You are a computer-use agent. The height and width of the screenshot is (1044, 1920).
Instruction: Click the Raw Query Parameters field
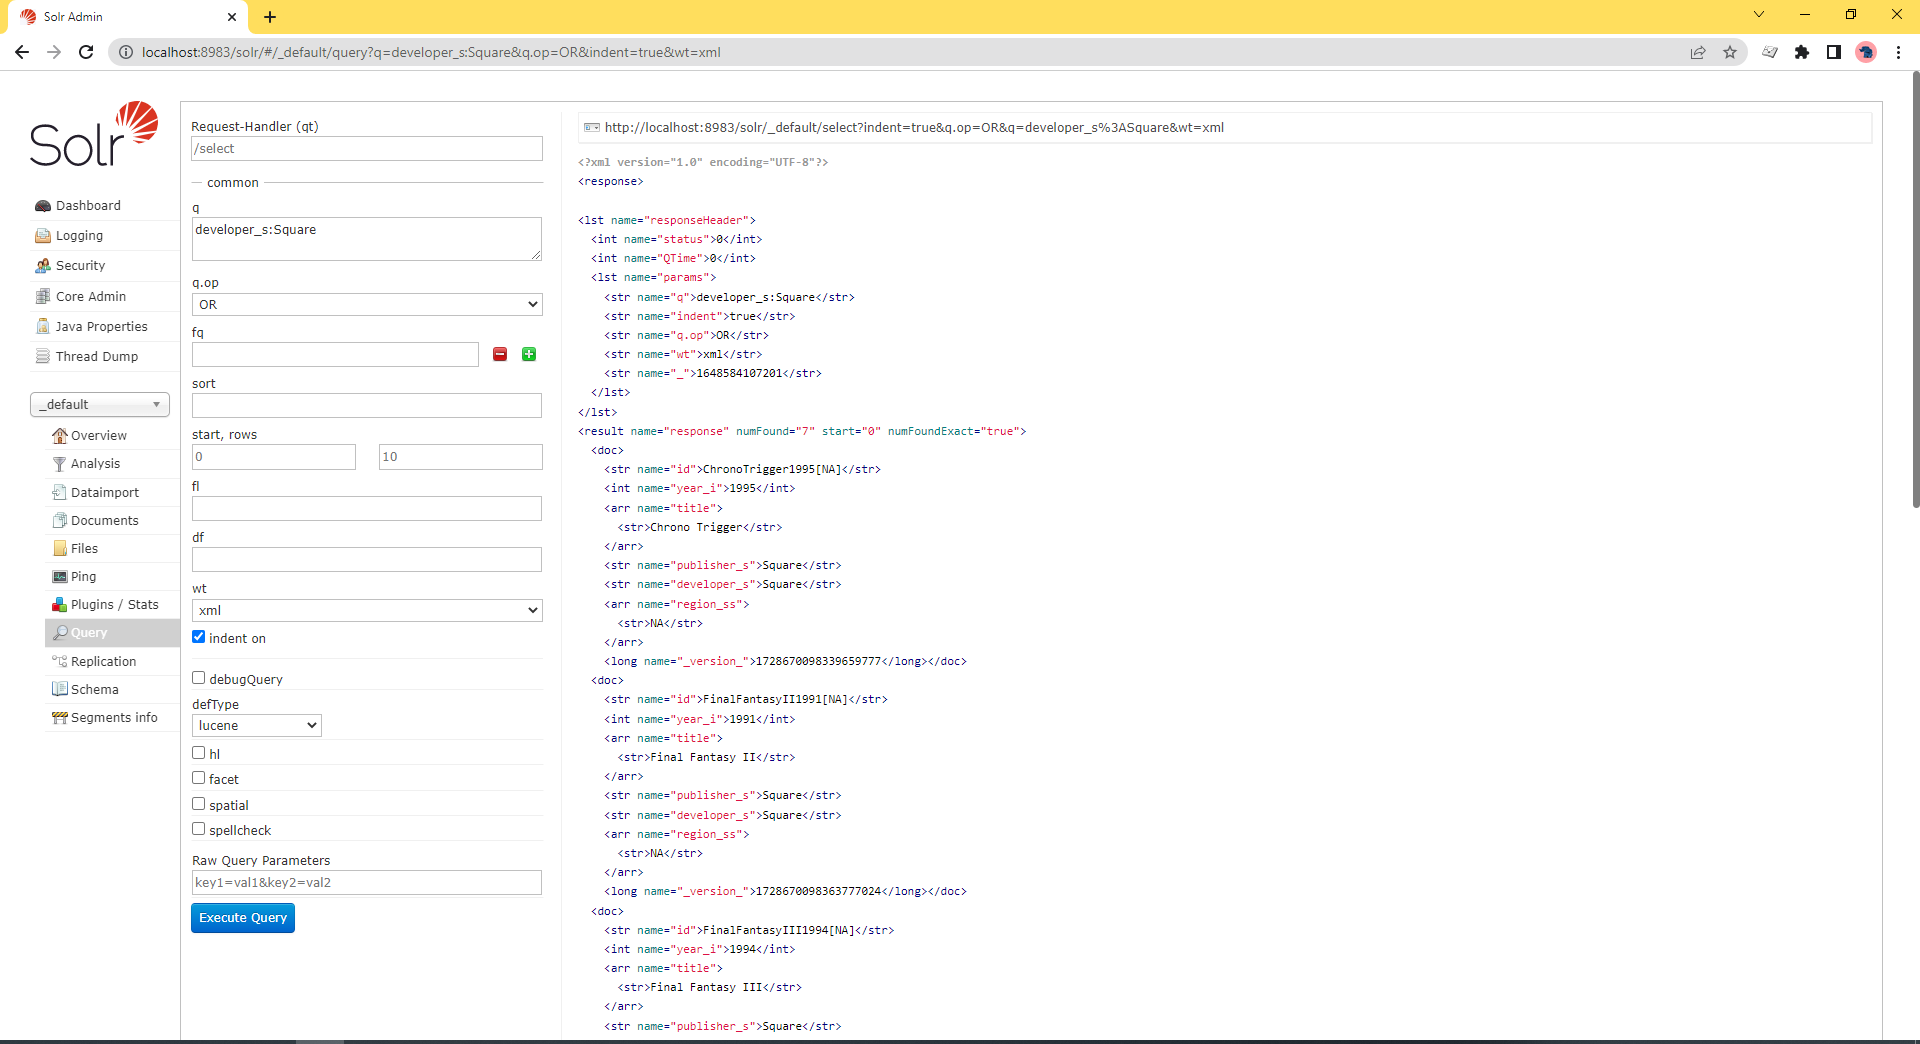pos(367,883)
